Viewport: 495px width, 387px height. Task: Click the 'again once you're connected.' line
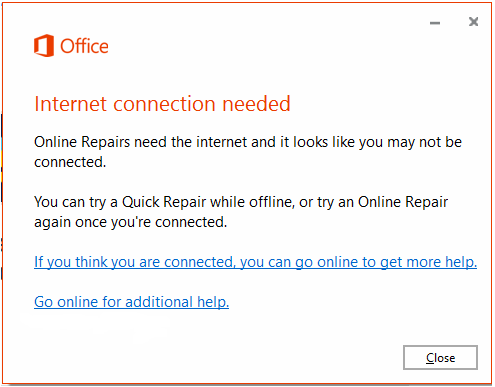130,222
